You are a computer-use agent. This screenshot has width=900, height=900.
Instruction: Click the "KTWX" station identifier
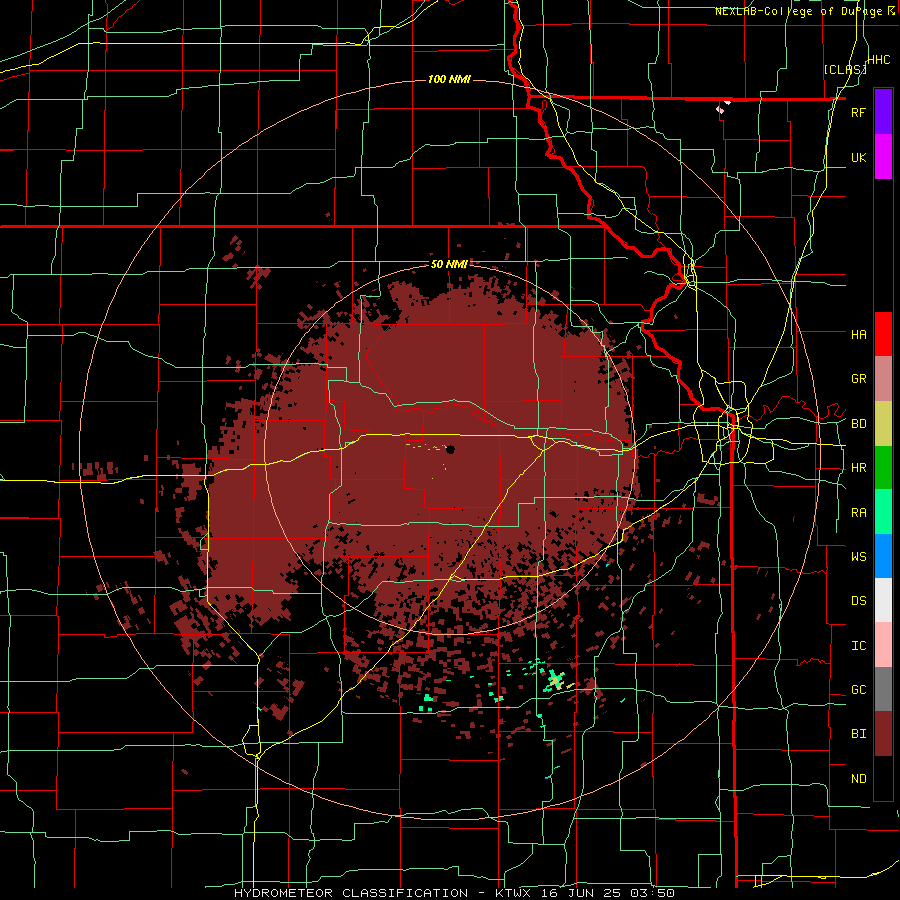(511, 893)
